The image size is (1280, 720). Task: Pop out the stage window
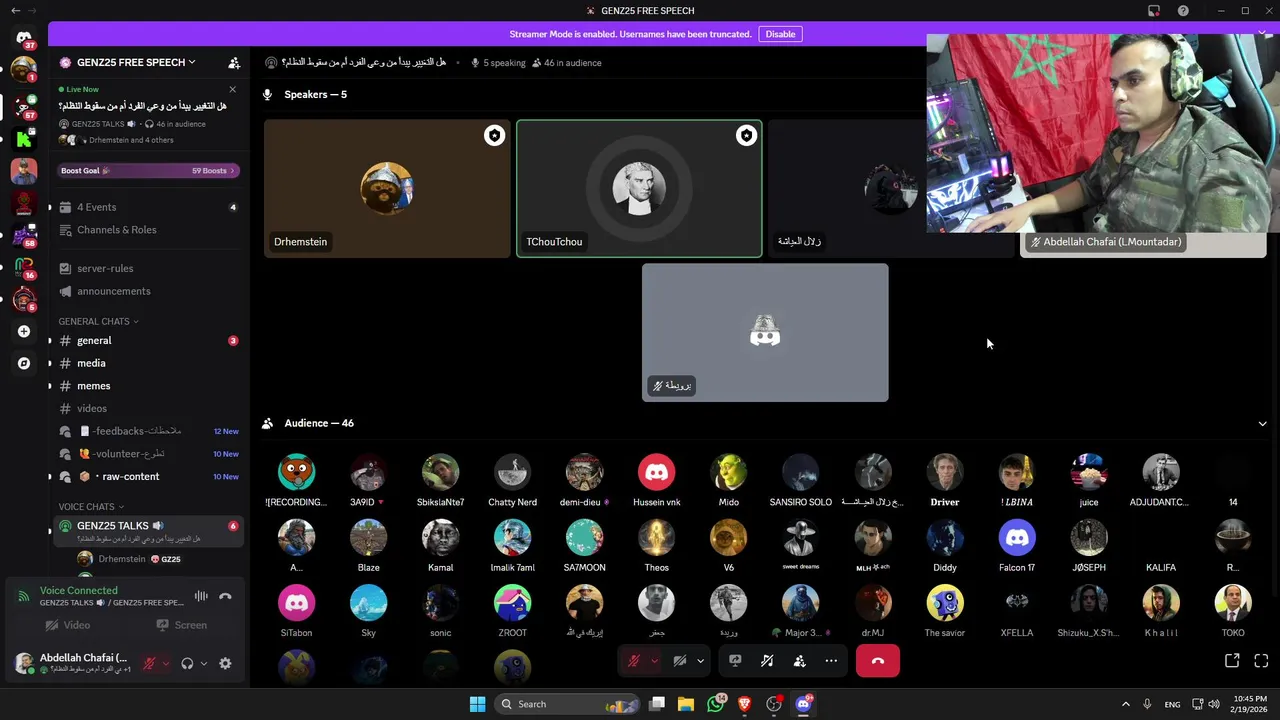click(x=1232, y=661)
